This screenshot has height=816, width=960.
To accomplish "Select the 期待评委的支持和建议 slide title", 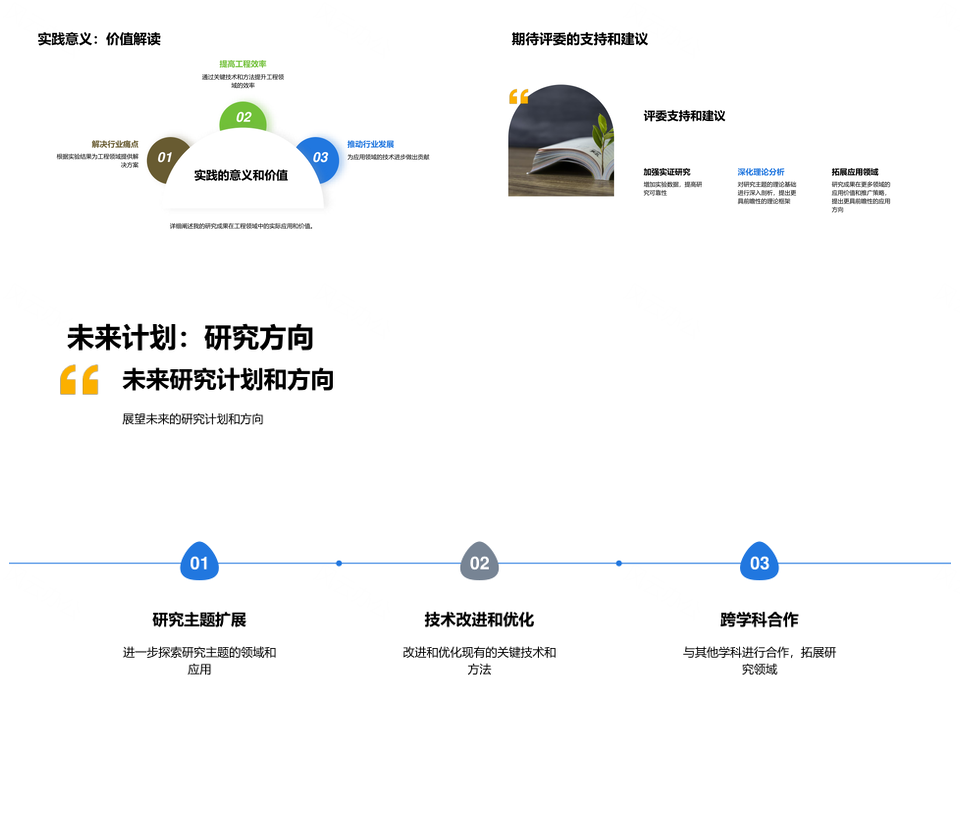I will 580,39.
